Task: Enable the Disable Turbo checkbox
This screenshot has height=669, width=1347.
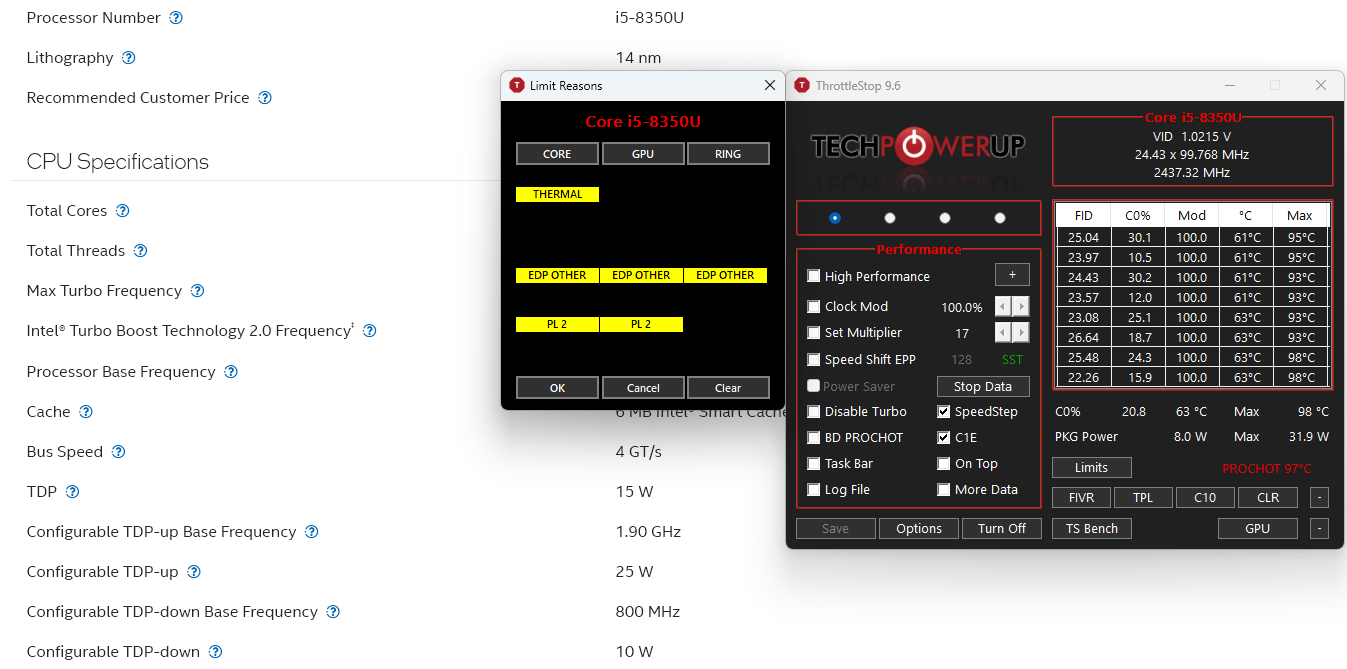Action: pos(814,412)
